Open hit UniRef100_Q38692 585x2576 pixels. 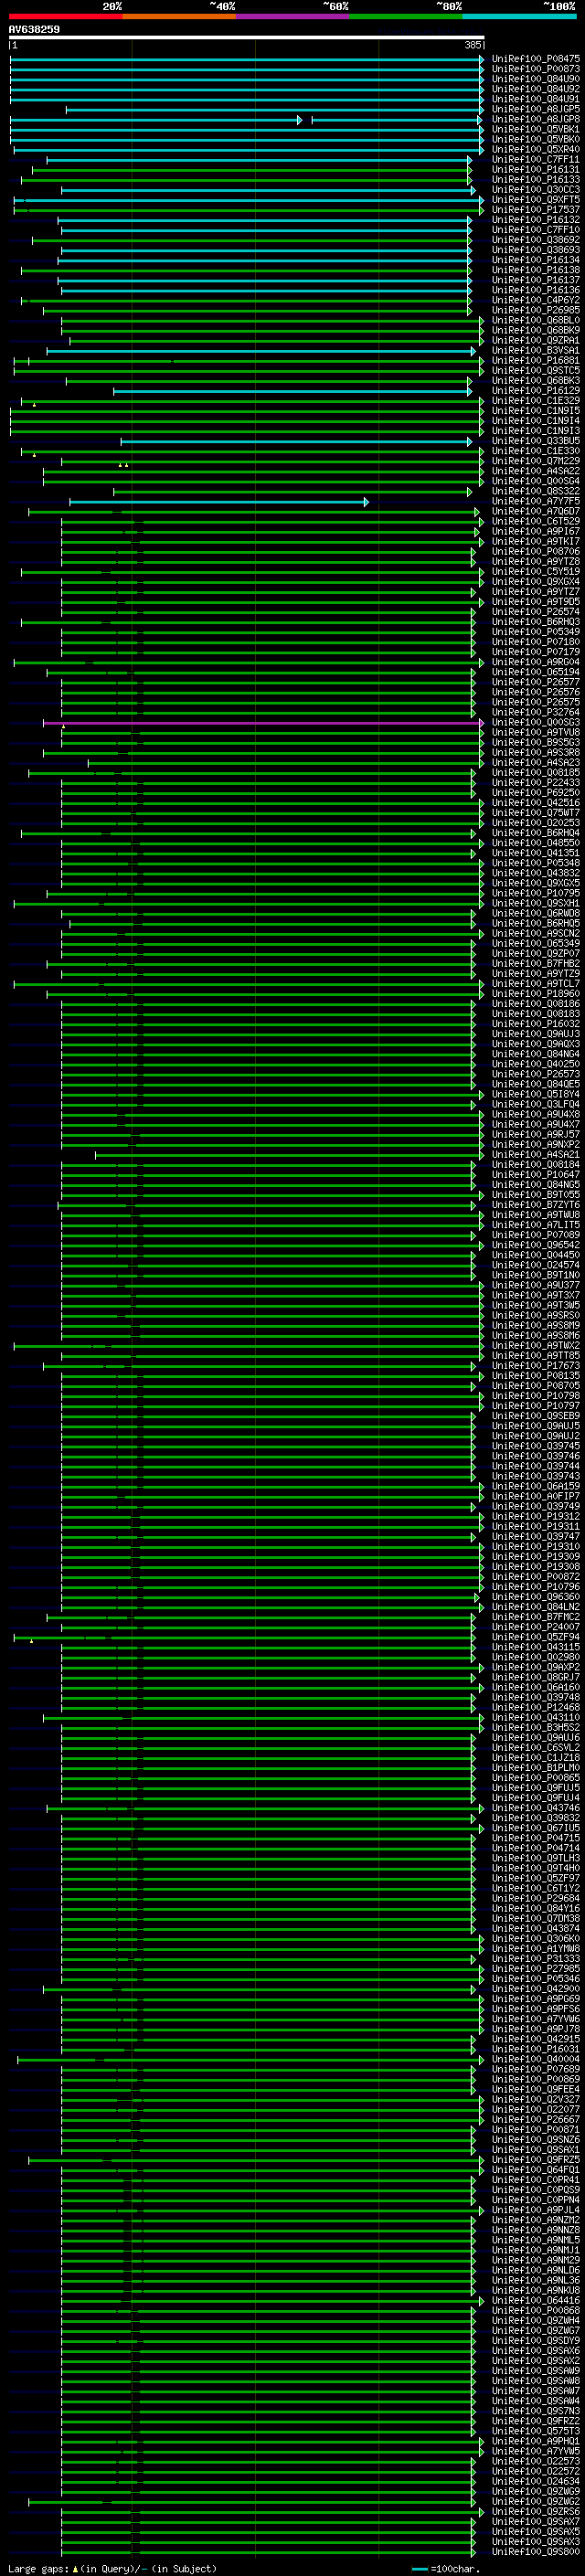click(x=535, y=240)
